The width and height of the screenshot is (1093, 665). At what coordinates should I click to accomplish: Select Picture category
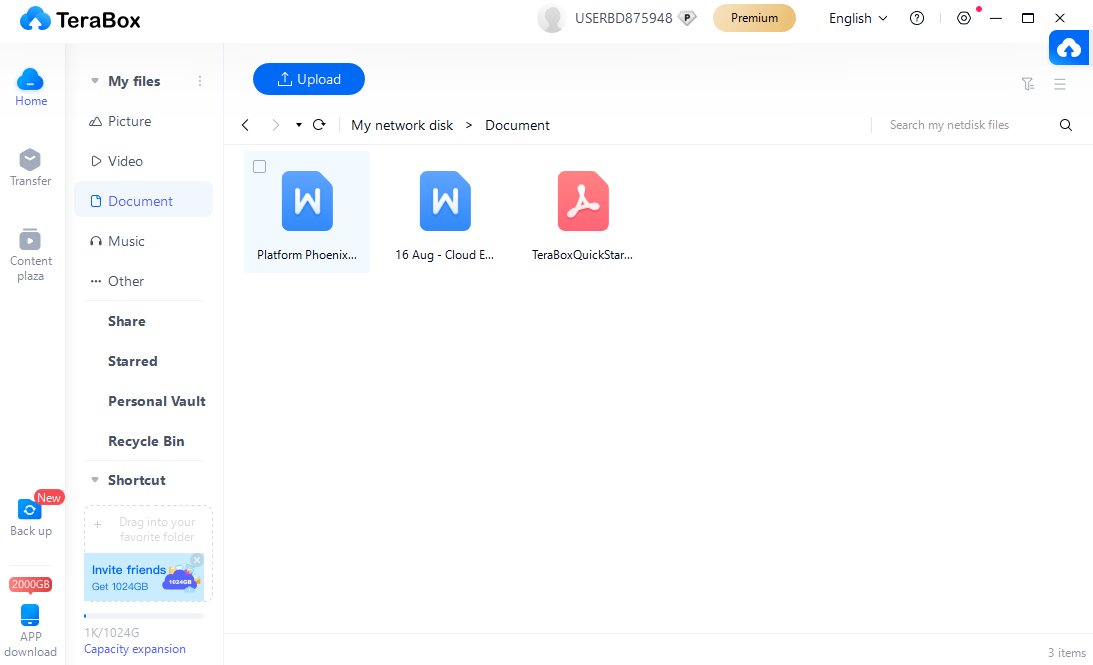(x=143, y=121)
